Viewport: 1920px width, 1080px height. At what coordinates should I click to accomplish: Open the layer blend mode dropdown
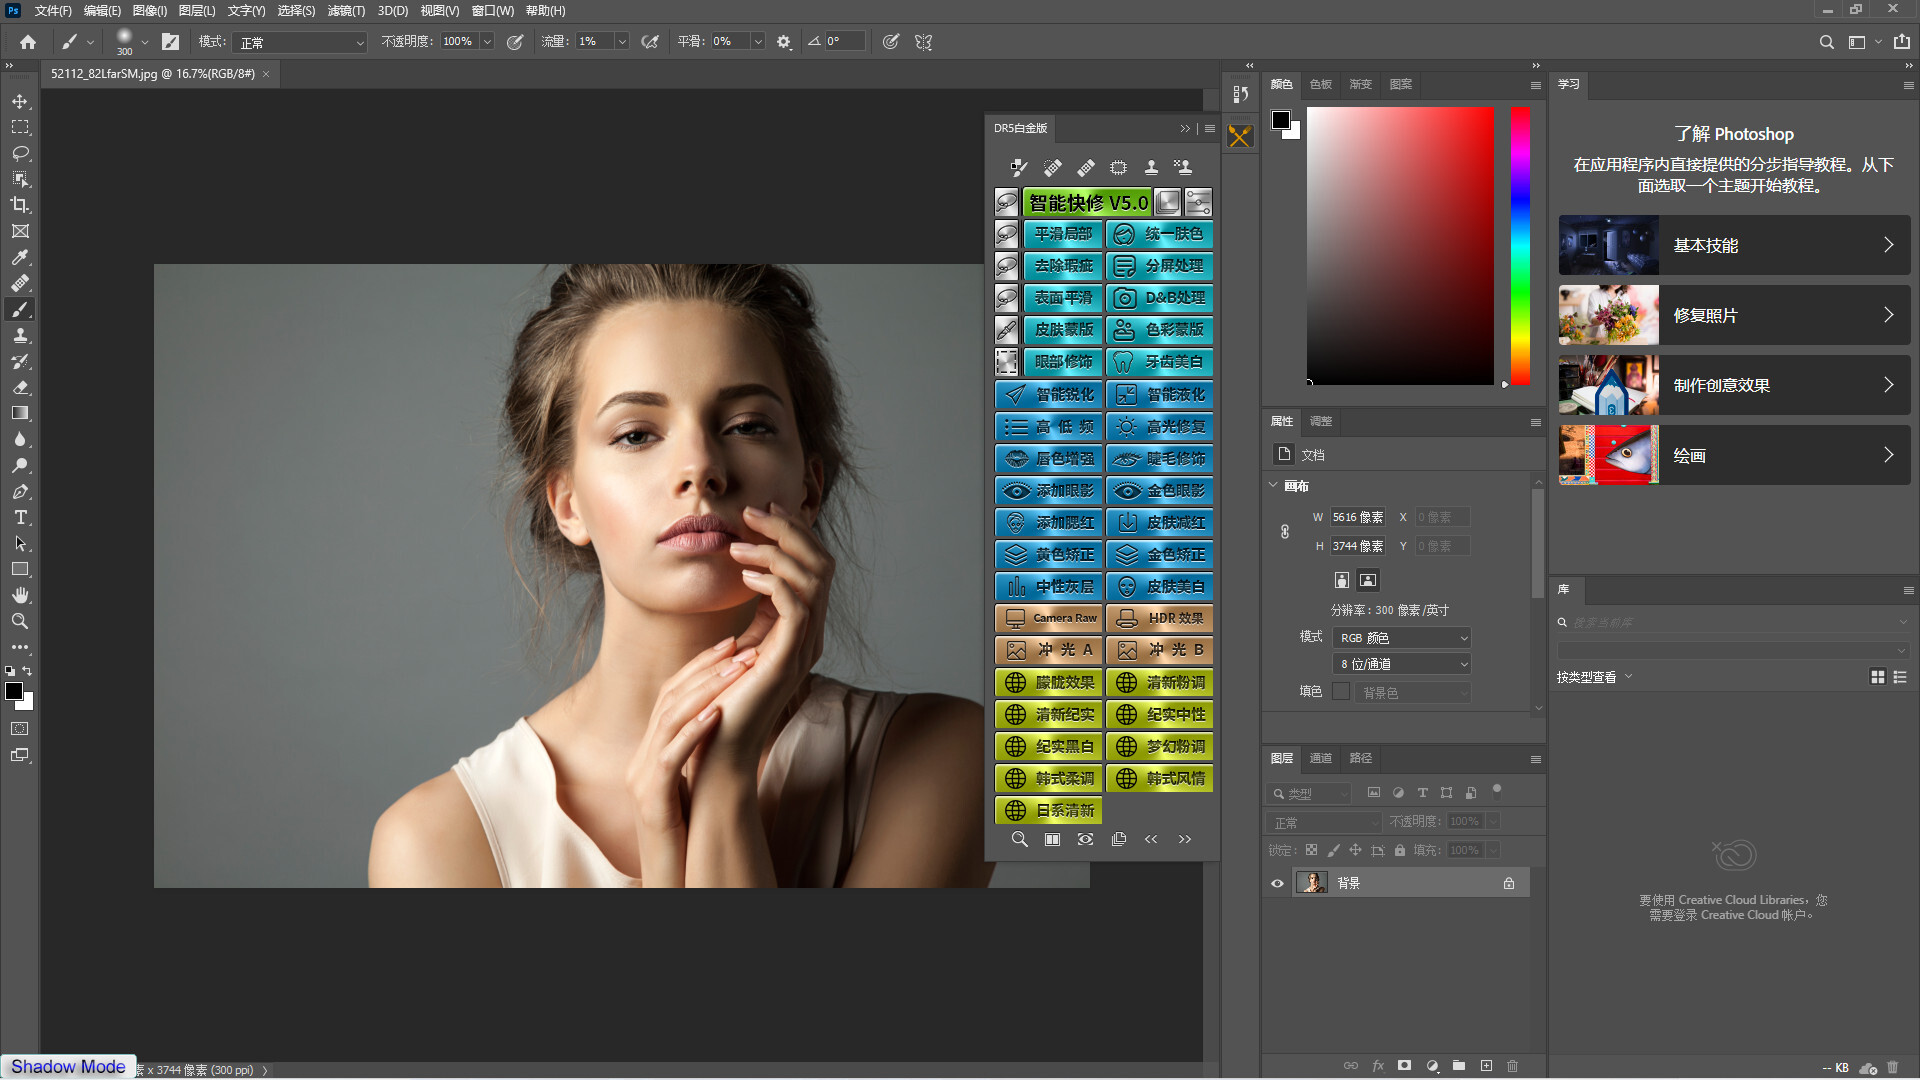pos(1322,821)
